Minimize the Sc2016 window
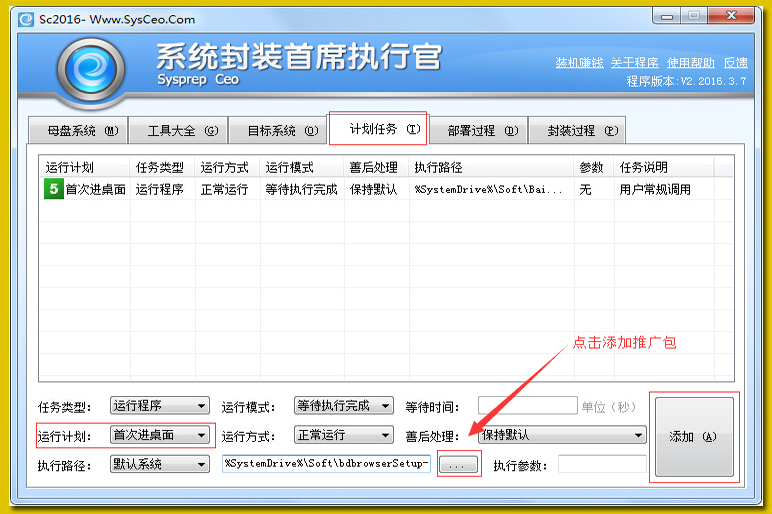The width and height of the screenshot is (772, 514). click(667, 16)
